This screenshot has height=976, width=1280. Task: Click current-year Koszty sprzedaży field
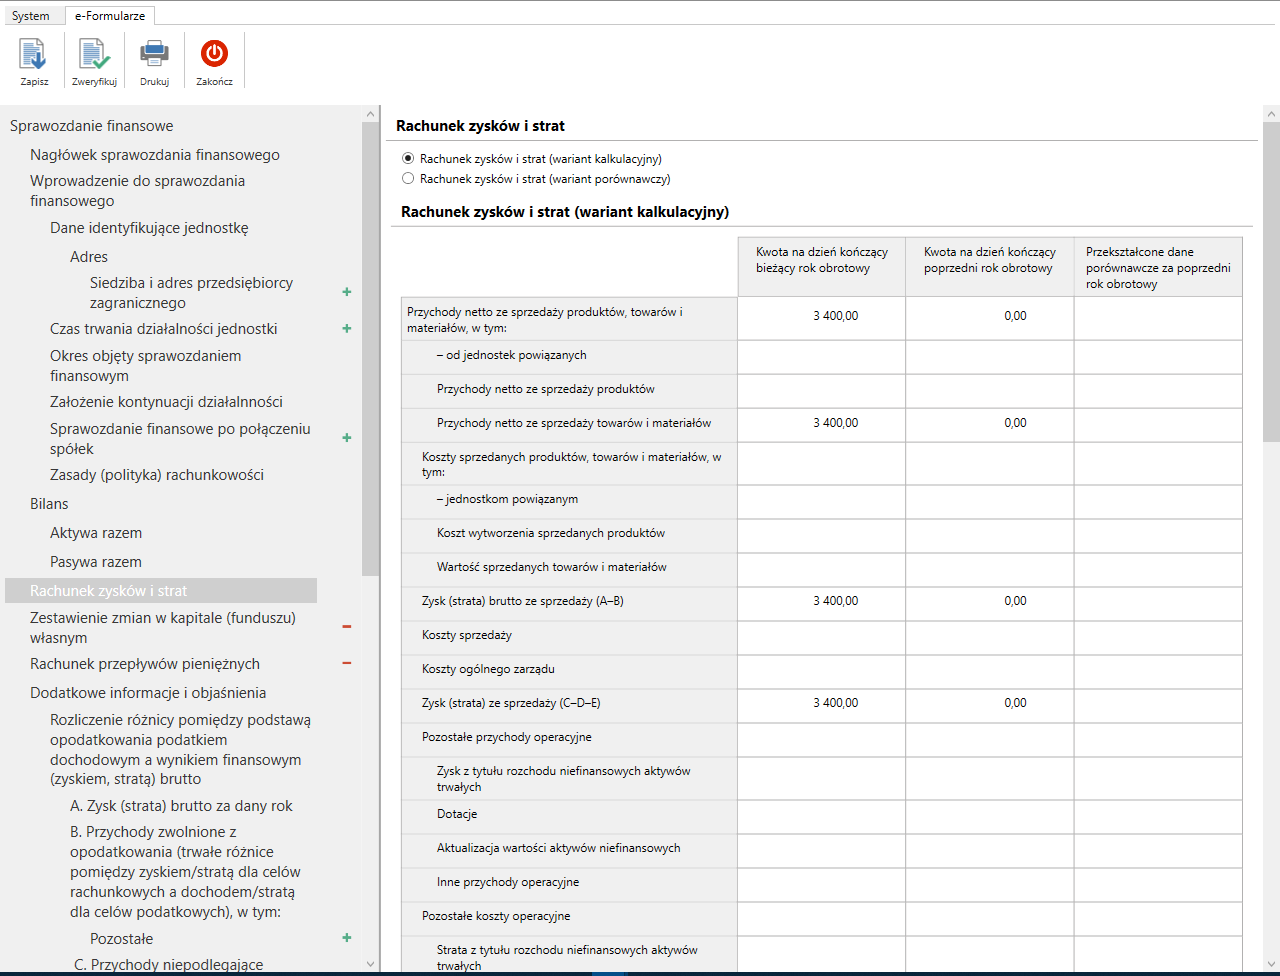click(822, 637)
